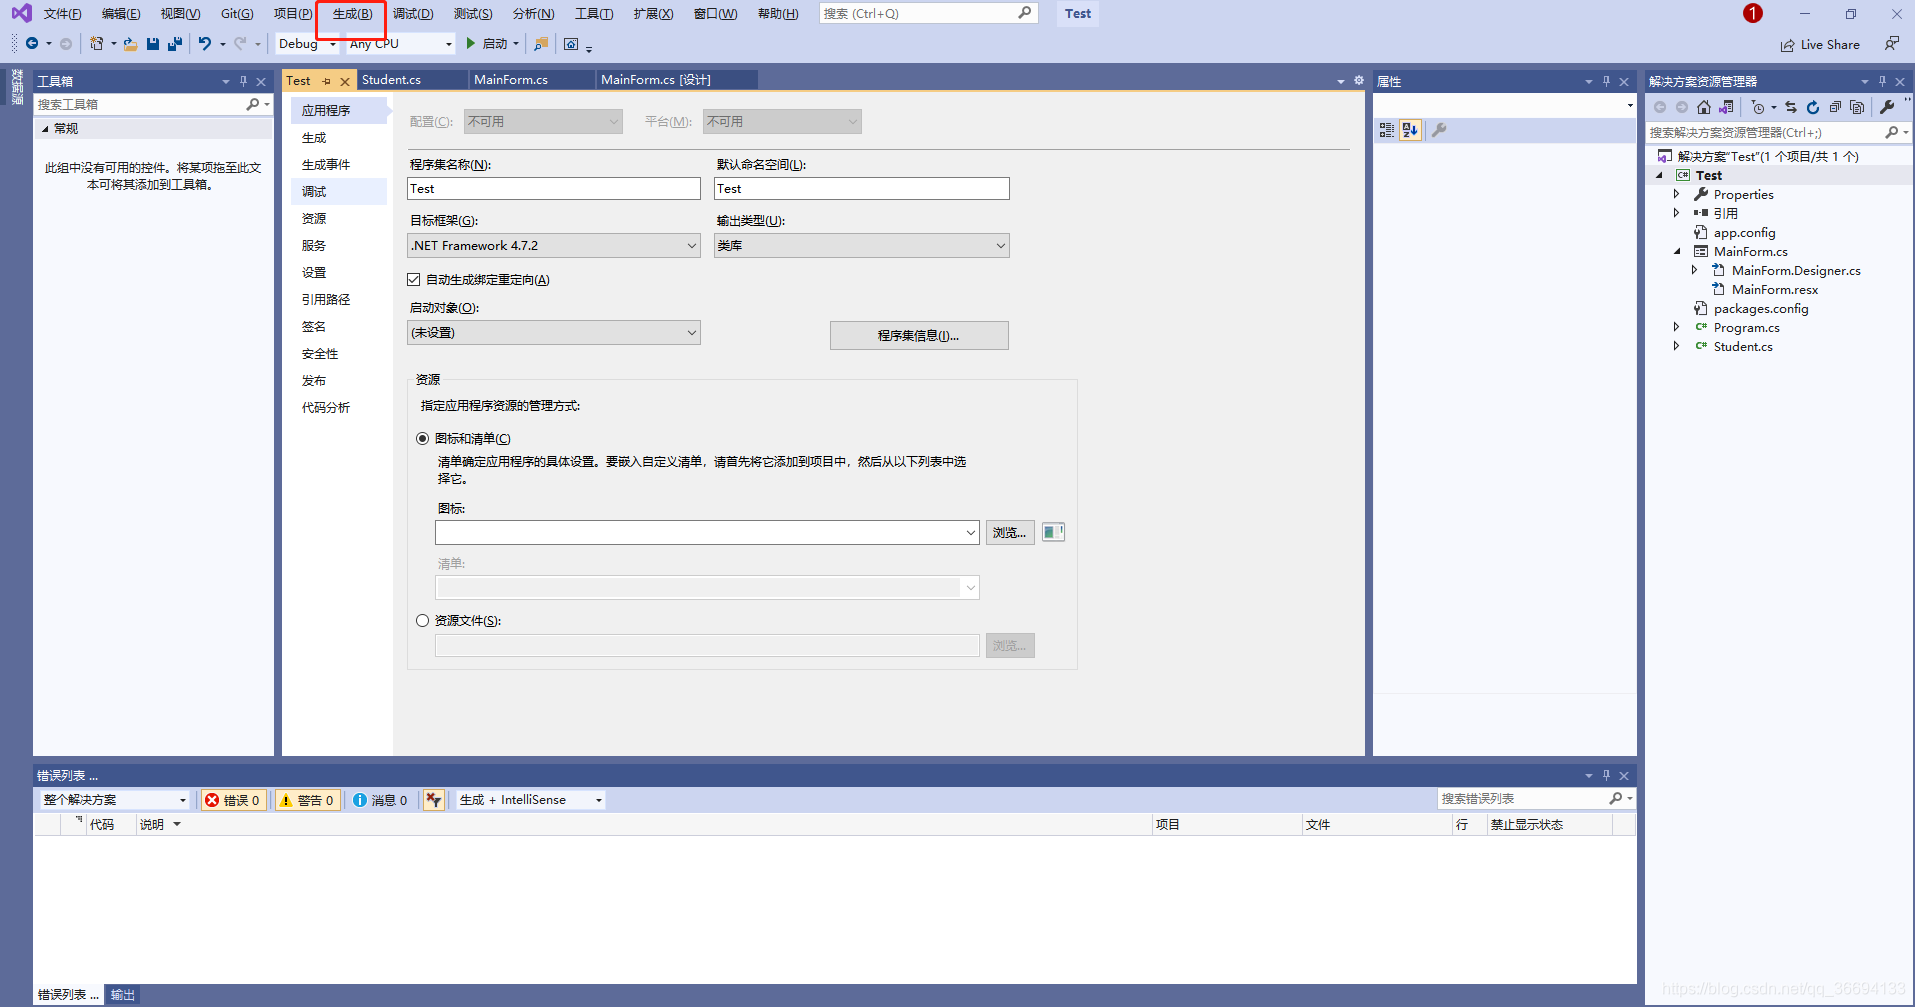The height and width of the screenshot is (1007, 1915).
Task: Click the show all files icon
Action: click(x=1857, y=107)
